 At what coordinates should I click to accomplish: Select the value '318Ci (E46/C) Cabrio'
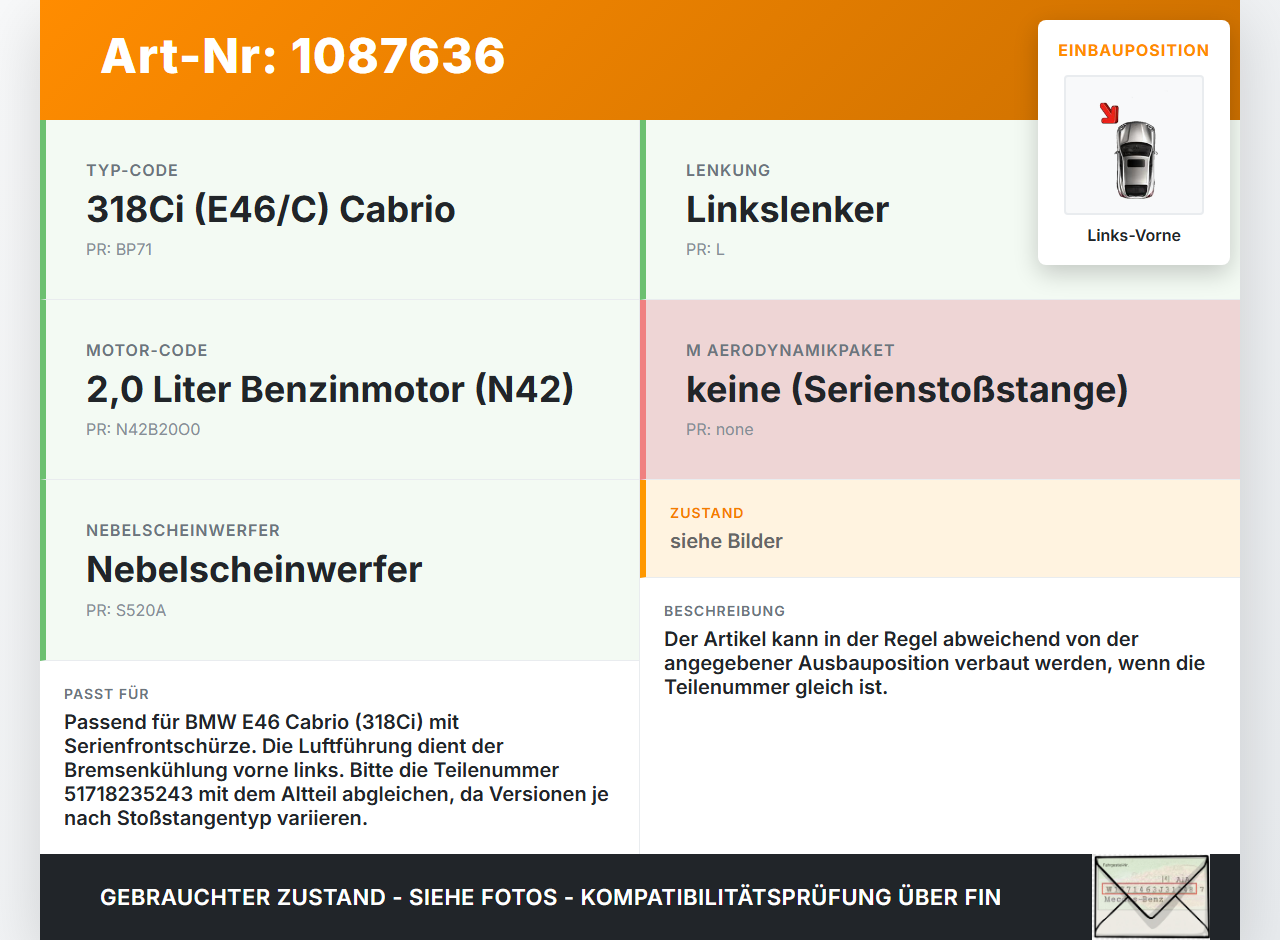pos(271,210)
